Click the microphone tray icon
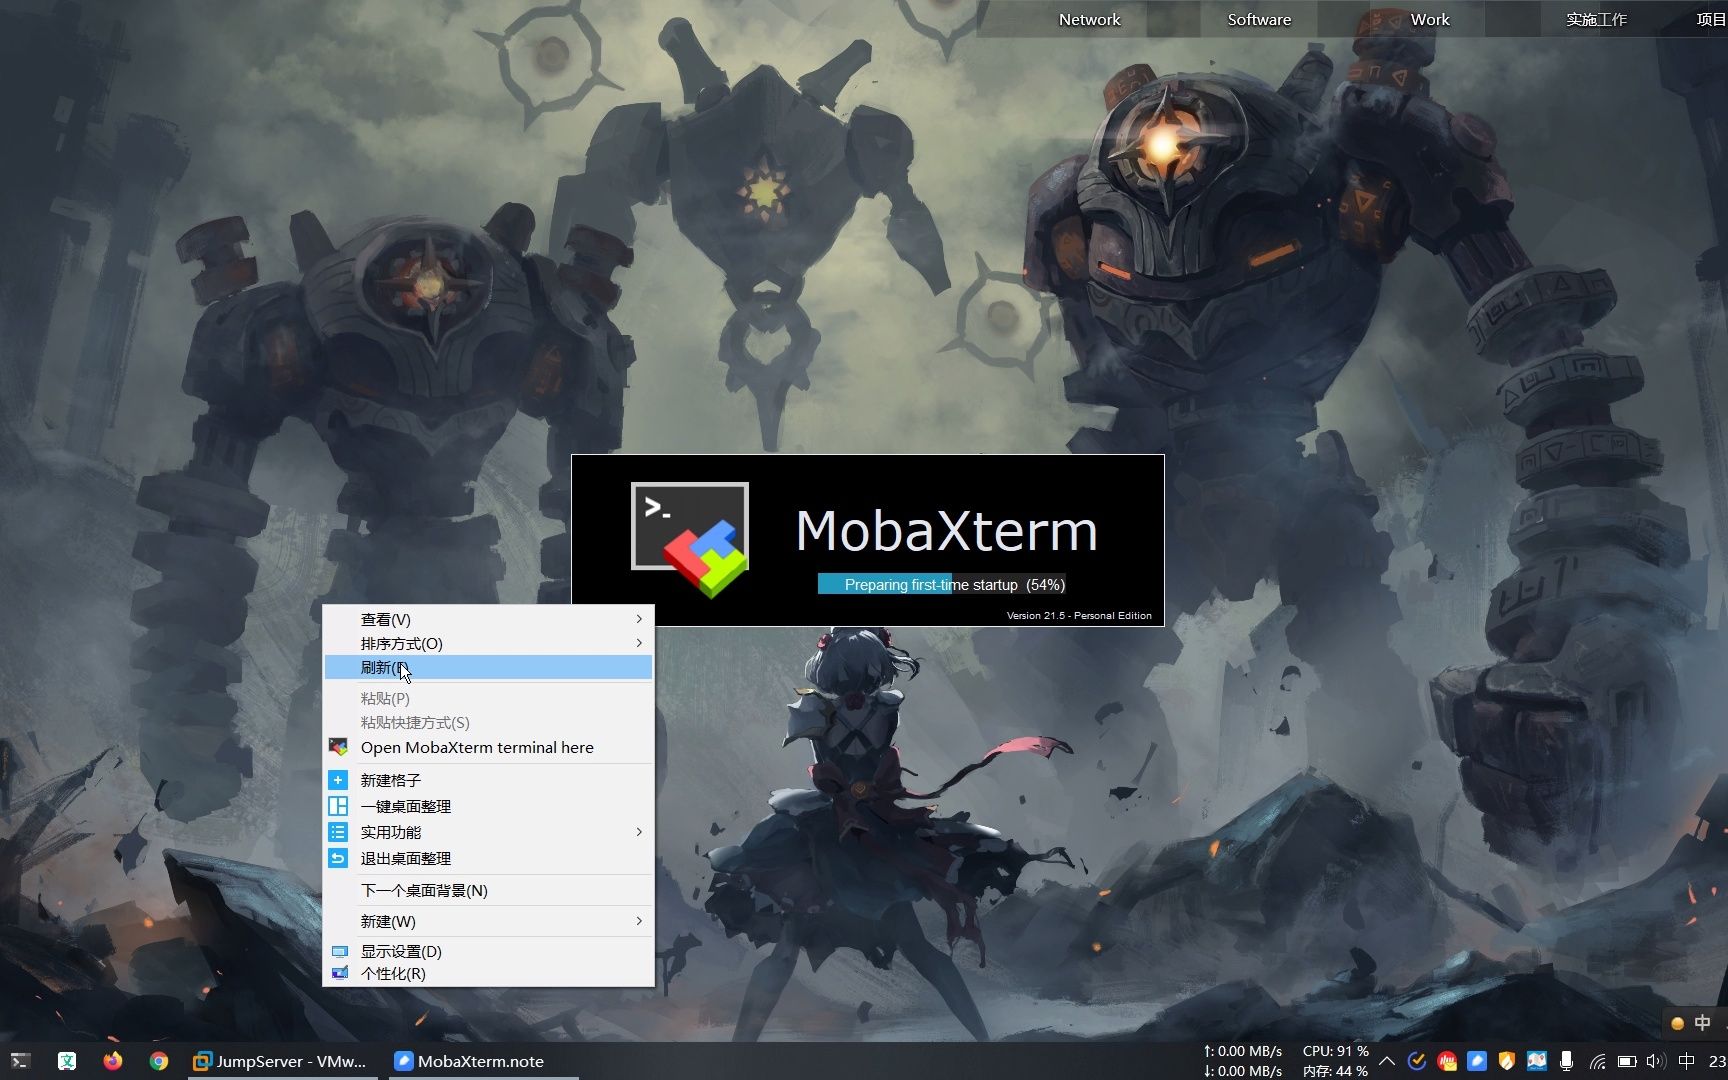1728x1080 pixels. pos(1567,1061)
